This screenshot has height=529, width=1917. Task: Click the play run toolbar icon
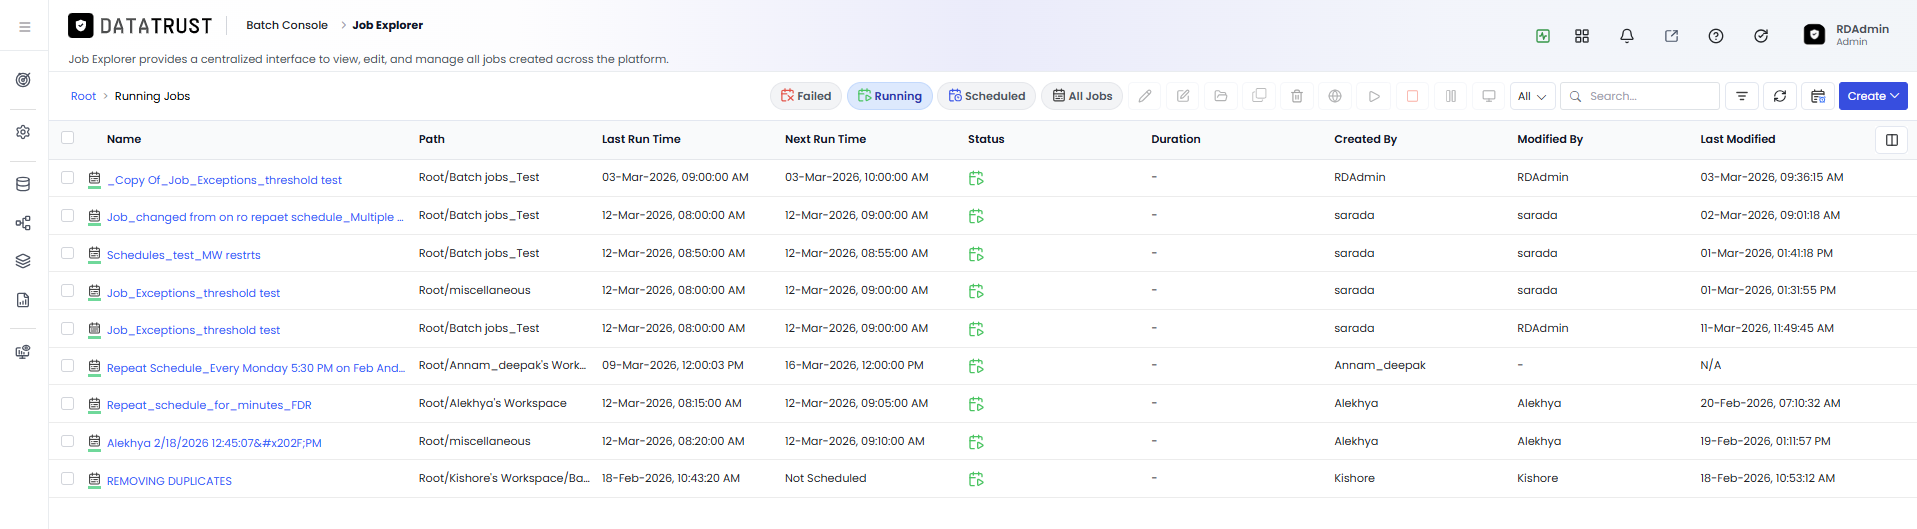point(1374,96)
